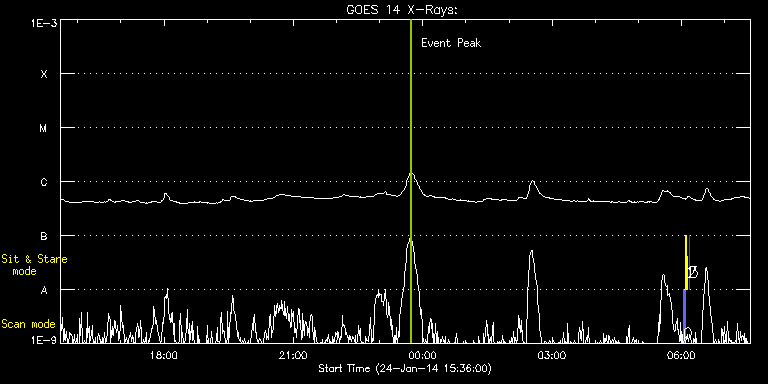The width and height of the screenshot is (768, 384).
Task: Click the 1E-9 bottom axis value
Action: tap(44, 340)
